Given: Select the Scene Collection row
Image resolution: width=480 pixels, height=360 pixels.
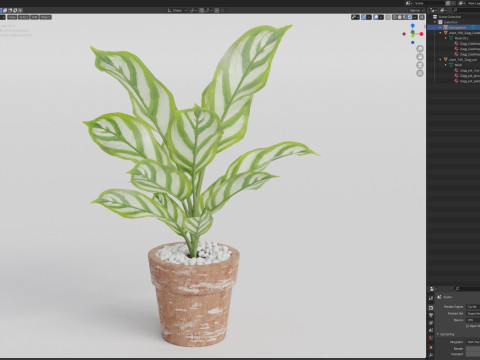Looking at the screenshot, I should pyautogui.click(x=453, y=17).
